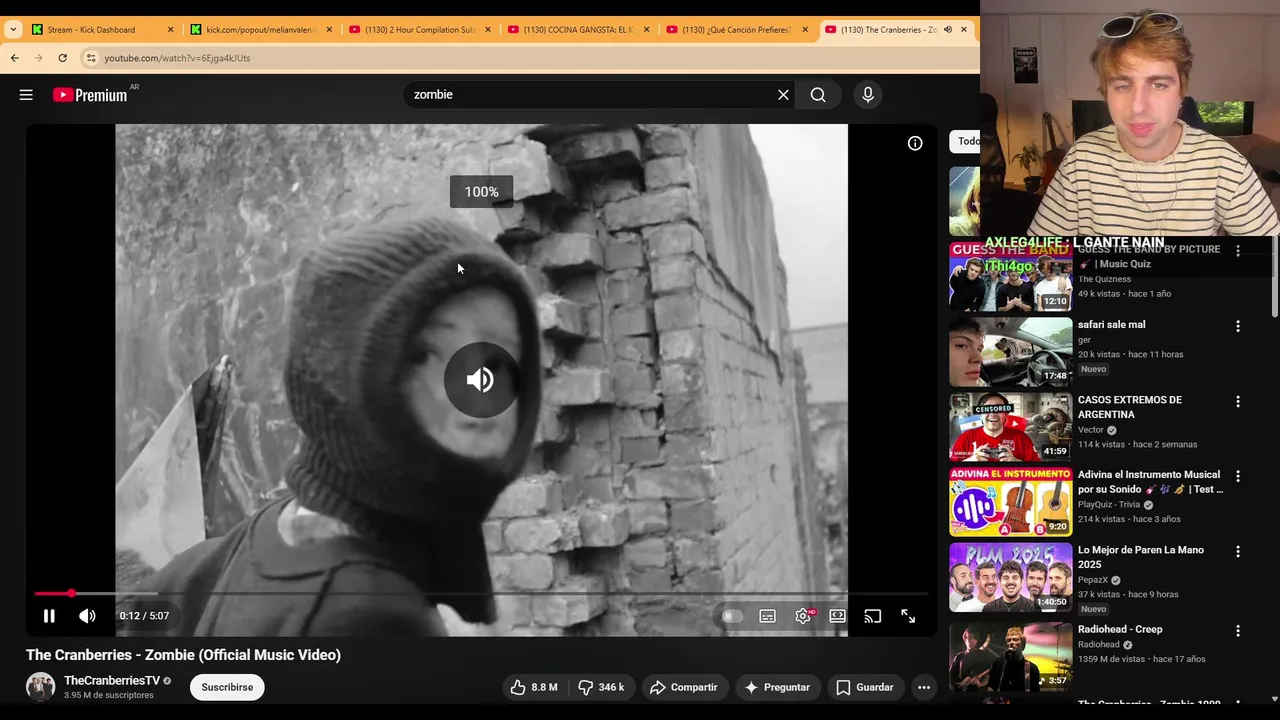The width and height of the screenshot is (1280, 720).
Task: Open the Radiohead - Creep title link
Action: tap(1120, 630)
